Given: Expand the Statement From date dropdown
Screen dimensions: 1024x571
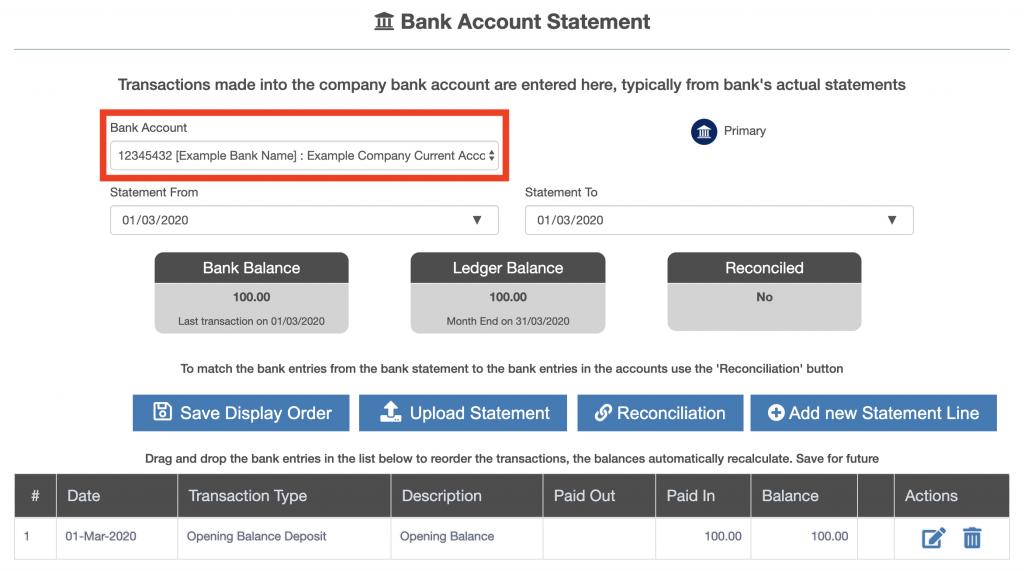Looking at the screenshot, I should (x=304, y=220).
